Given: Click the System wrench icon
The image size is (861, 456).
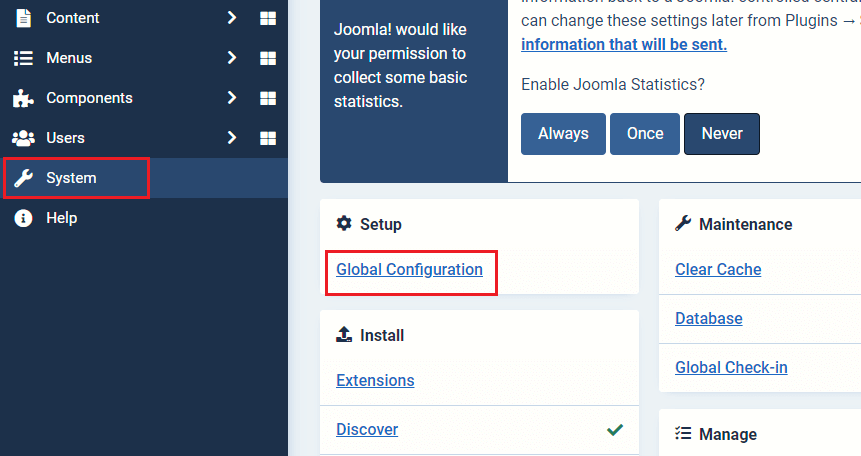Looking at the screenshot, I should [23, 178].
